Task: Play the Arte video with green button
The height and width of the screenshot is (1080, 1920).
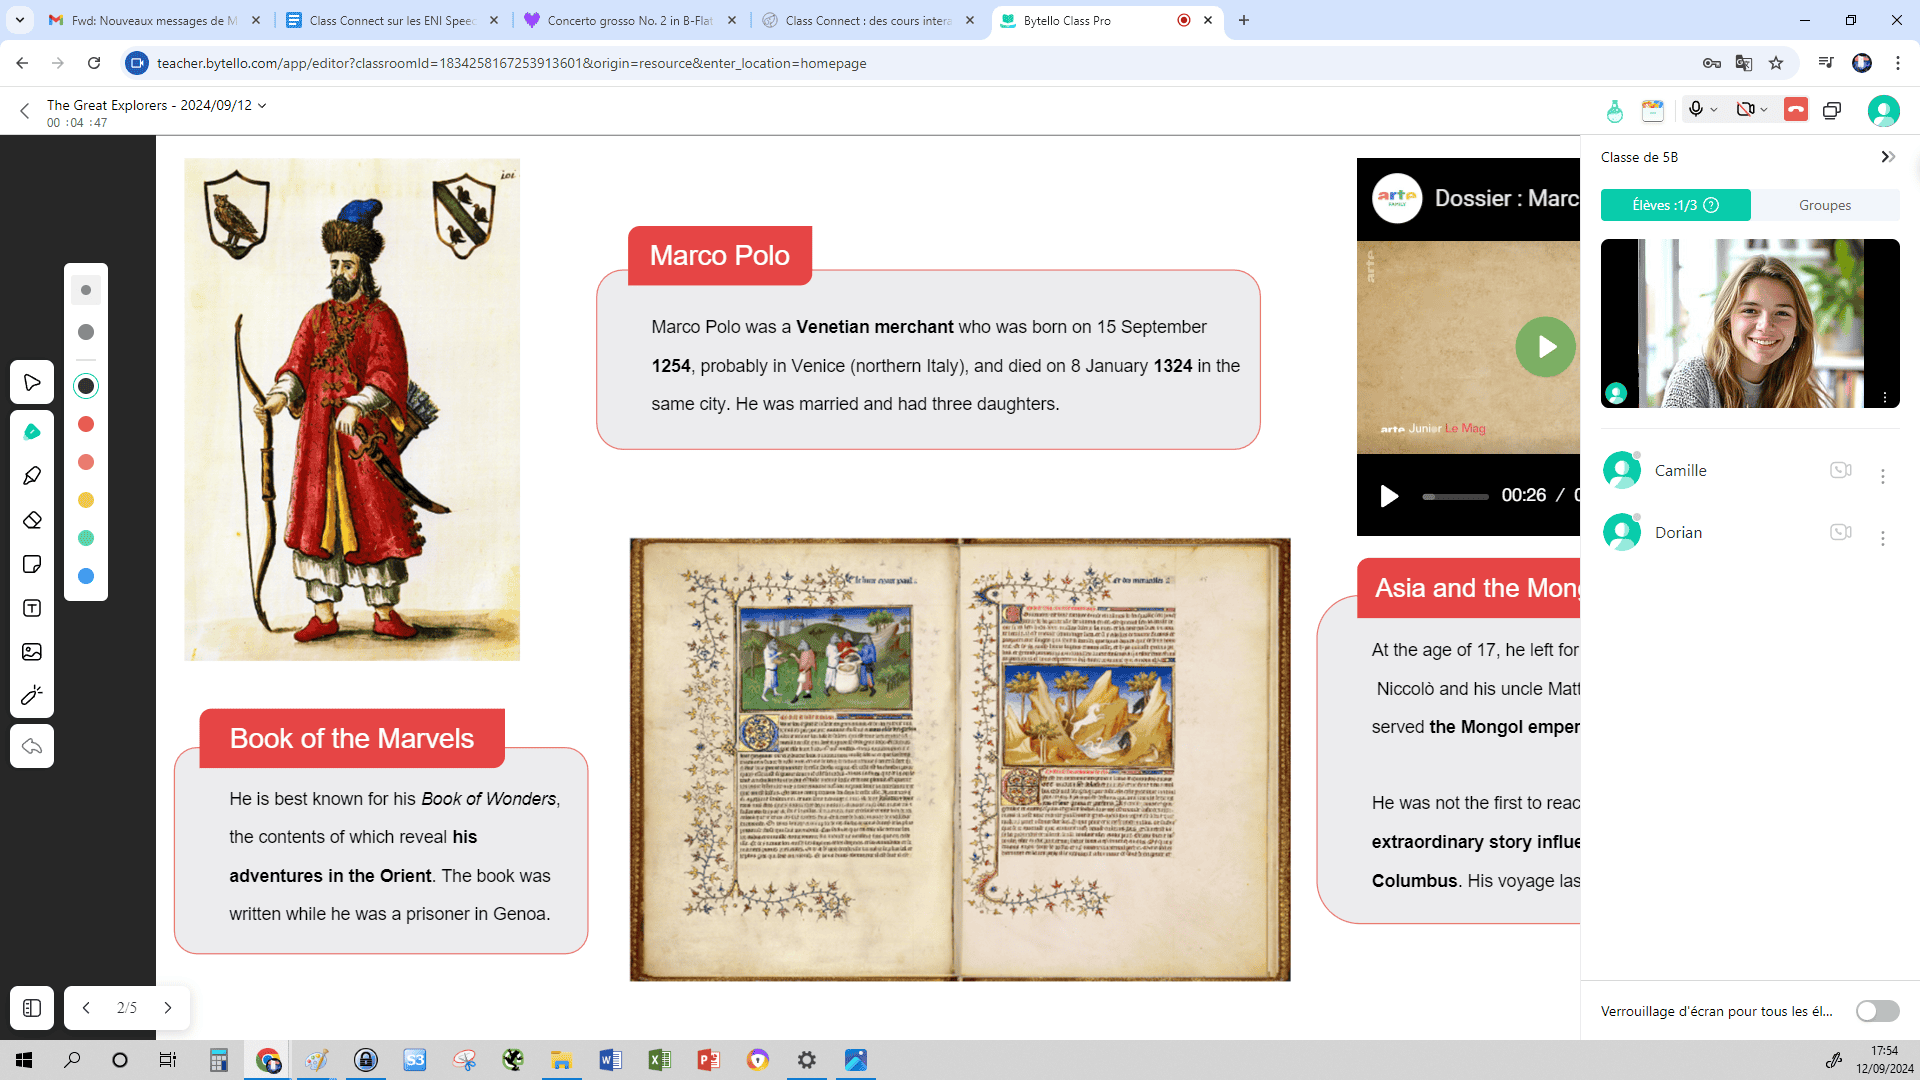Action: coord(1545,347)
